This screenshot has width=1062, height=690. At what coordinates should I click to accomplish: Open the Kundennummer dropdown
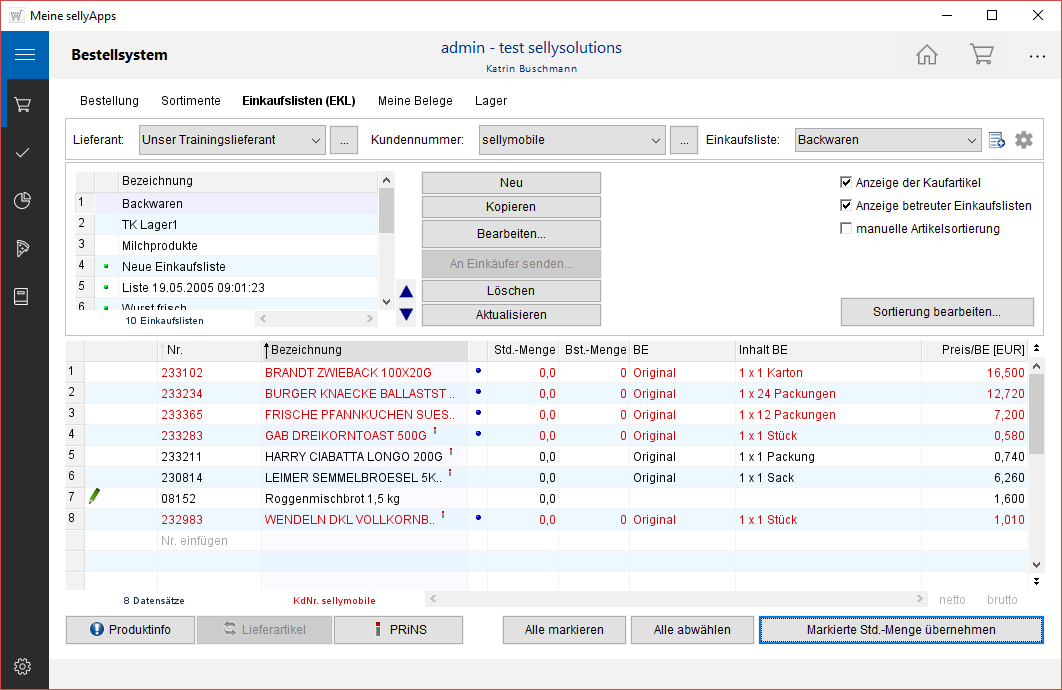click(656, 140)
